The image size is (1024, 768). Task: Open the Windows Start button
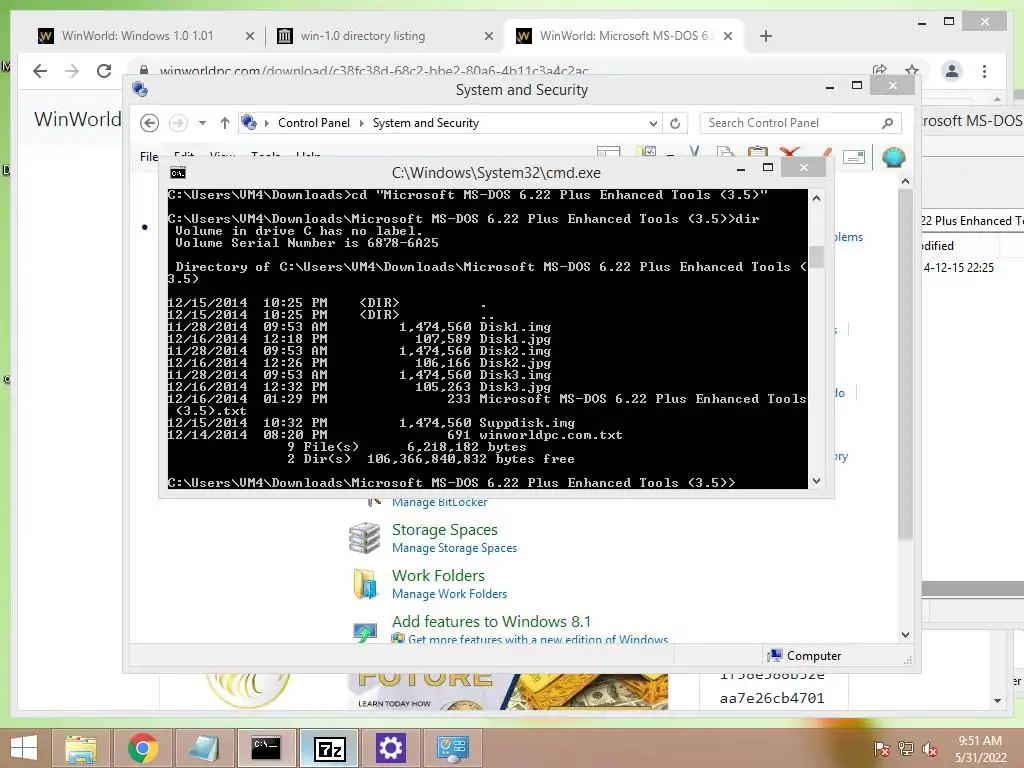[24, 748]
